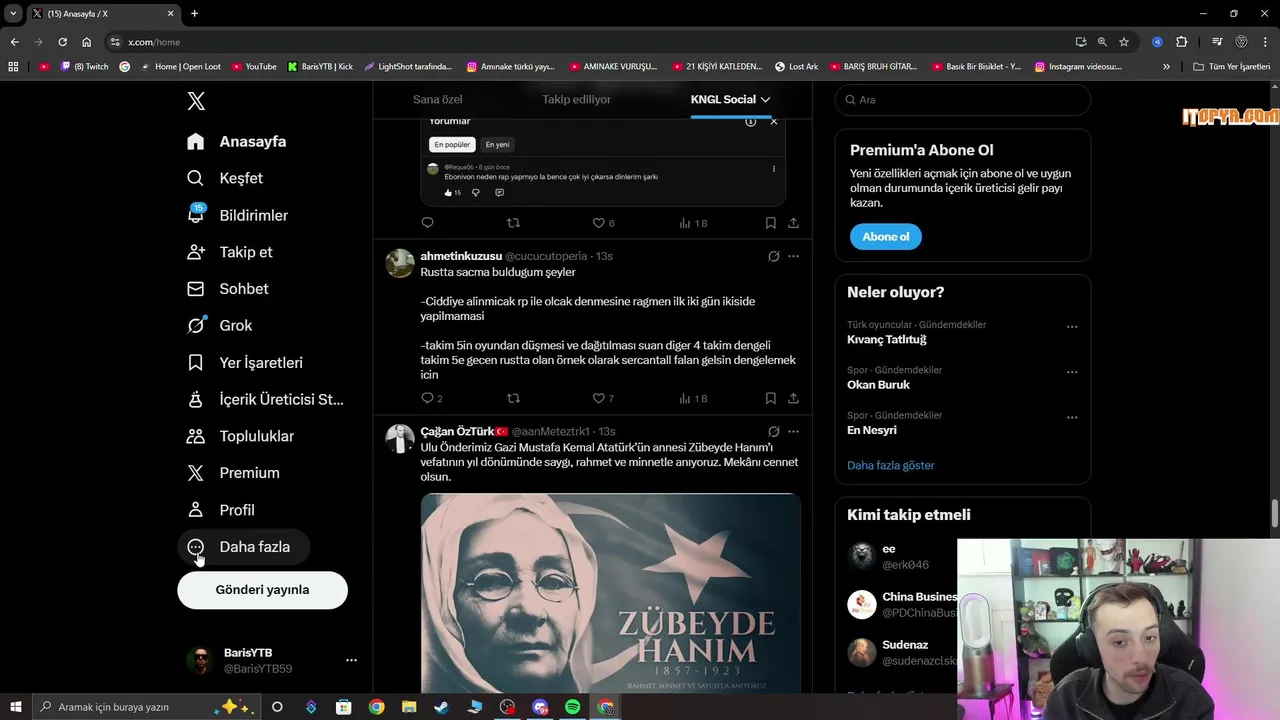Open more options for En Nesyri trend
1280x720 pixels.
[x=1071, y=417]
